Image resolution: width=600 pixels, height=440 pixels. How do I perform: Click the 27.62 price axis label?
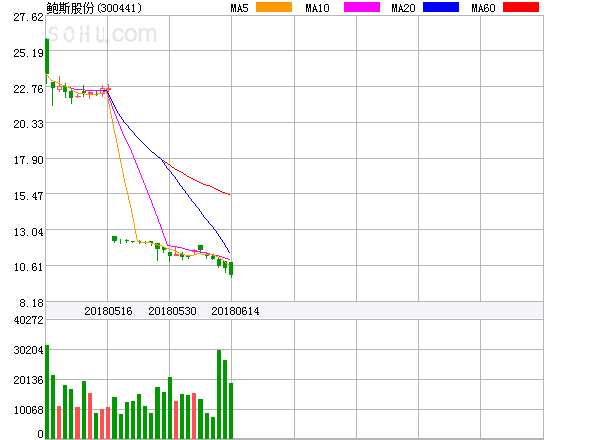click(x=29, y=17)
